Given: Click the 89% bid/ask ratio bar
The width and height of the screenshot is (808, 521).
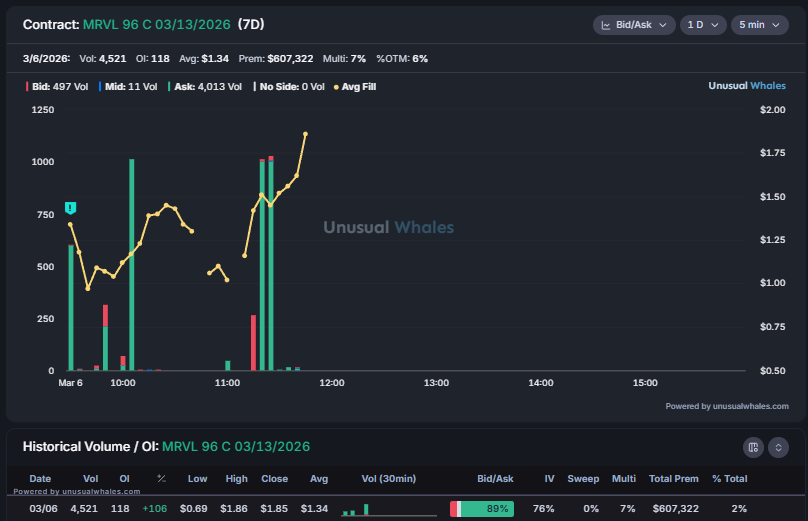Looking at the screenshot, I should pyautogui.click(x=482, y=509).
